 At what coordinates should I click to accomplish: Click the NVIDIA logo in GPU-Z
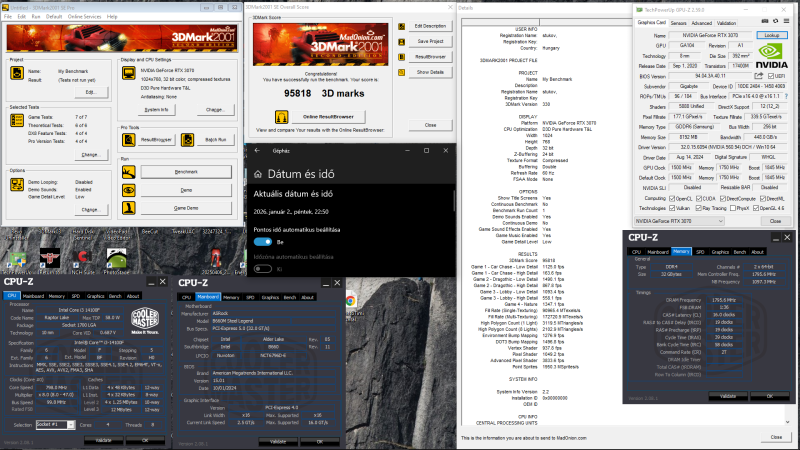771,56
